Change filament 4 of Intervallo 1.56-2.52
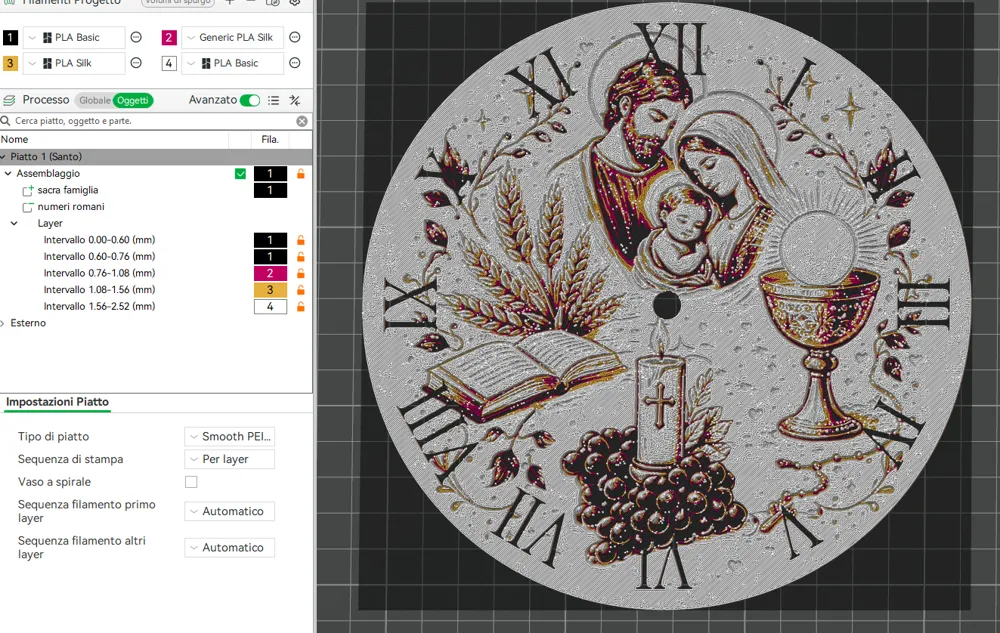Screen dimensions: 1000x633 tap(270, 307)
